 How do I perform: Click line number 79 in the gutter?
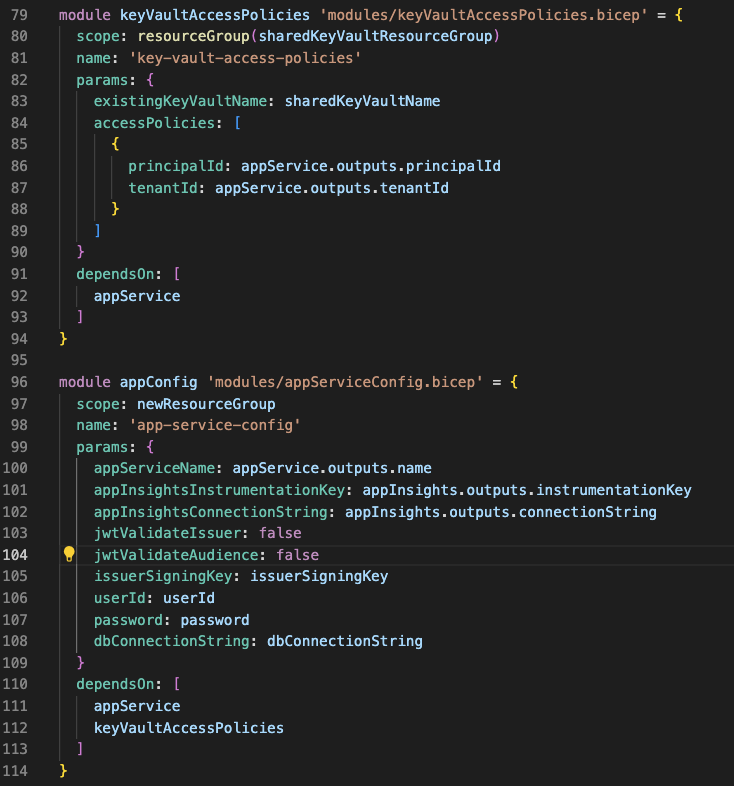pos(19,15)
